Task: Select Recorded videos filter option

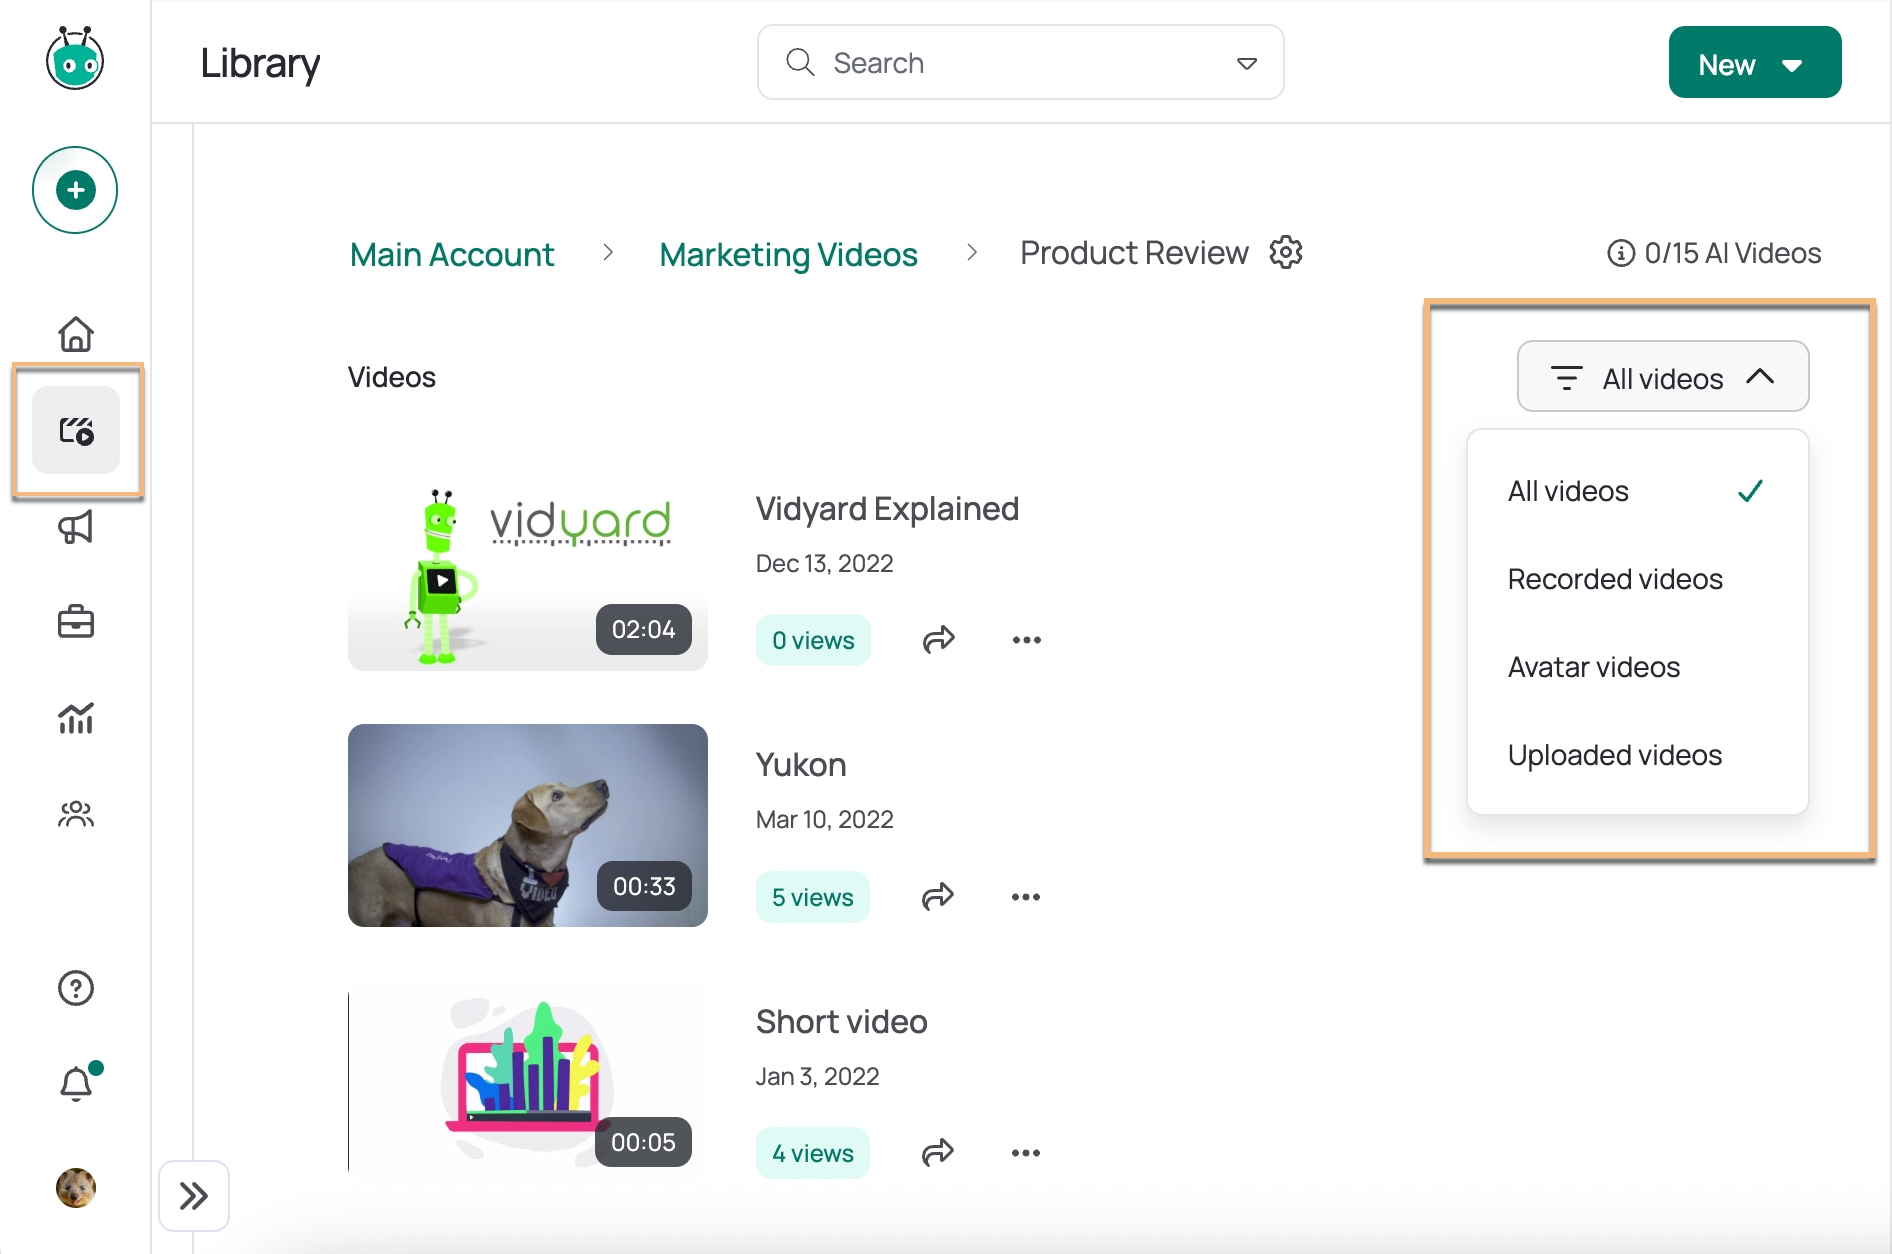Action: click(1637, 579)
